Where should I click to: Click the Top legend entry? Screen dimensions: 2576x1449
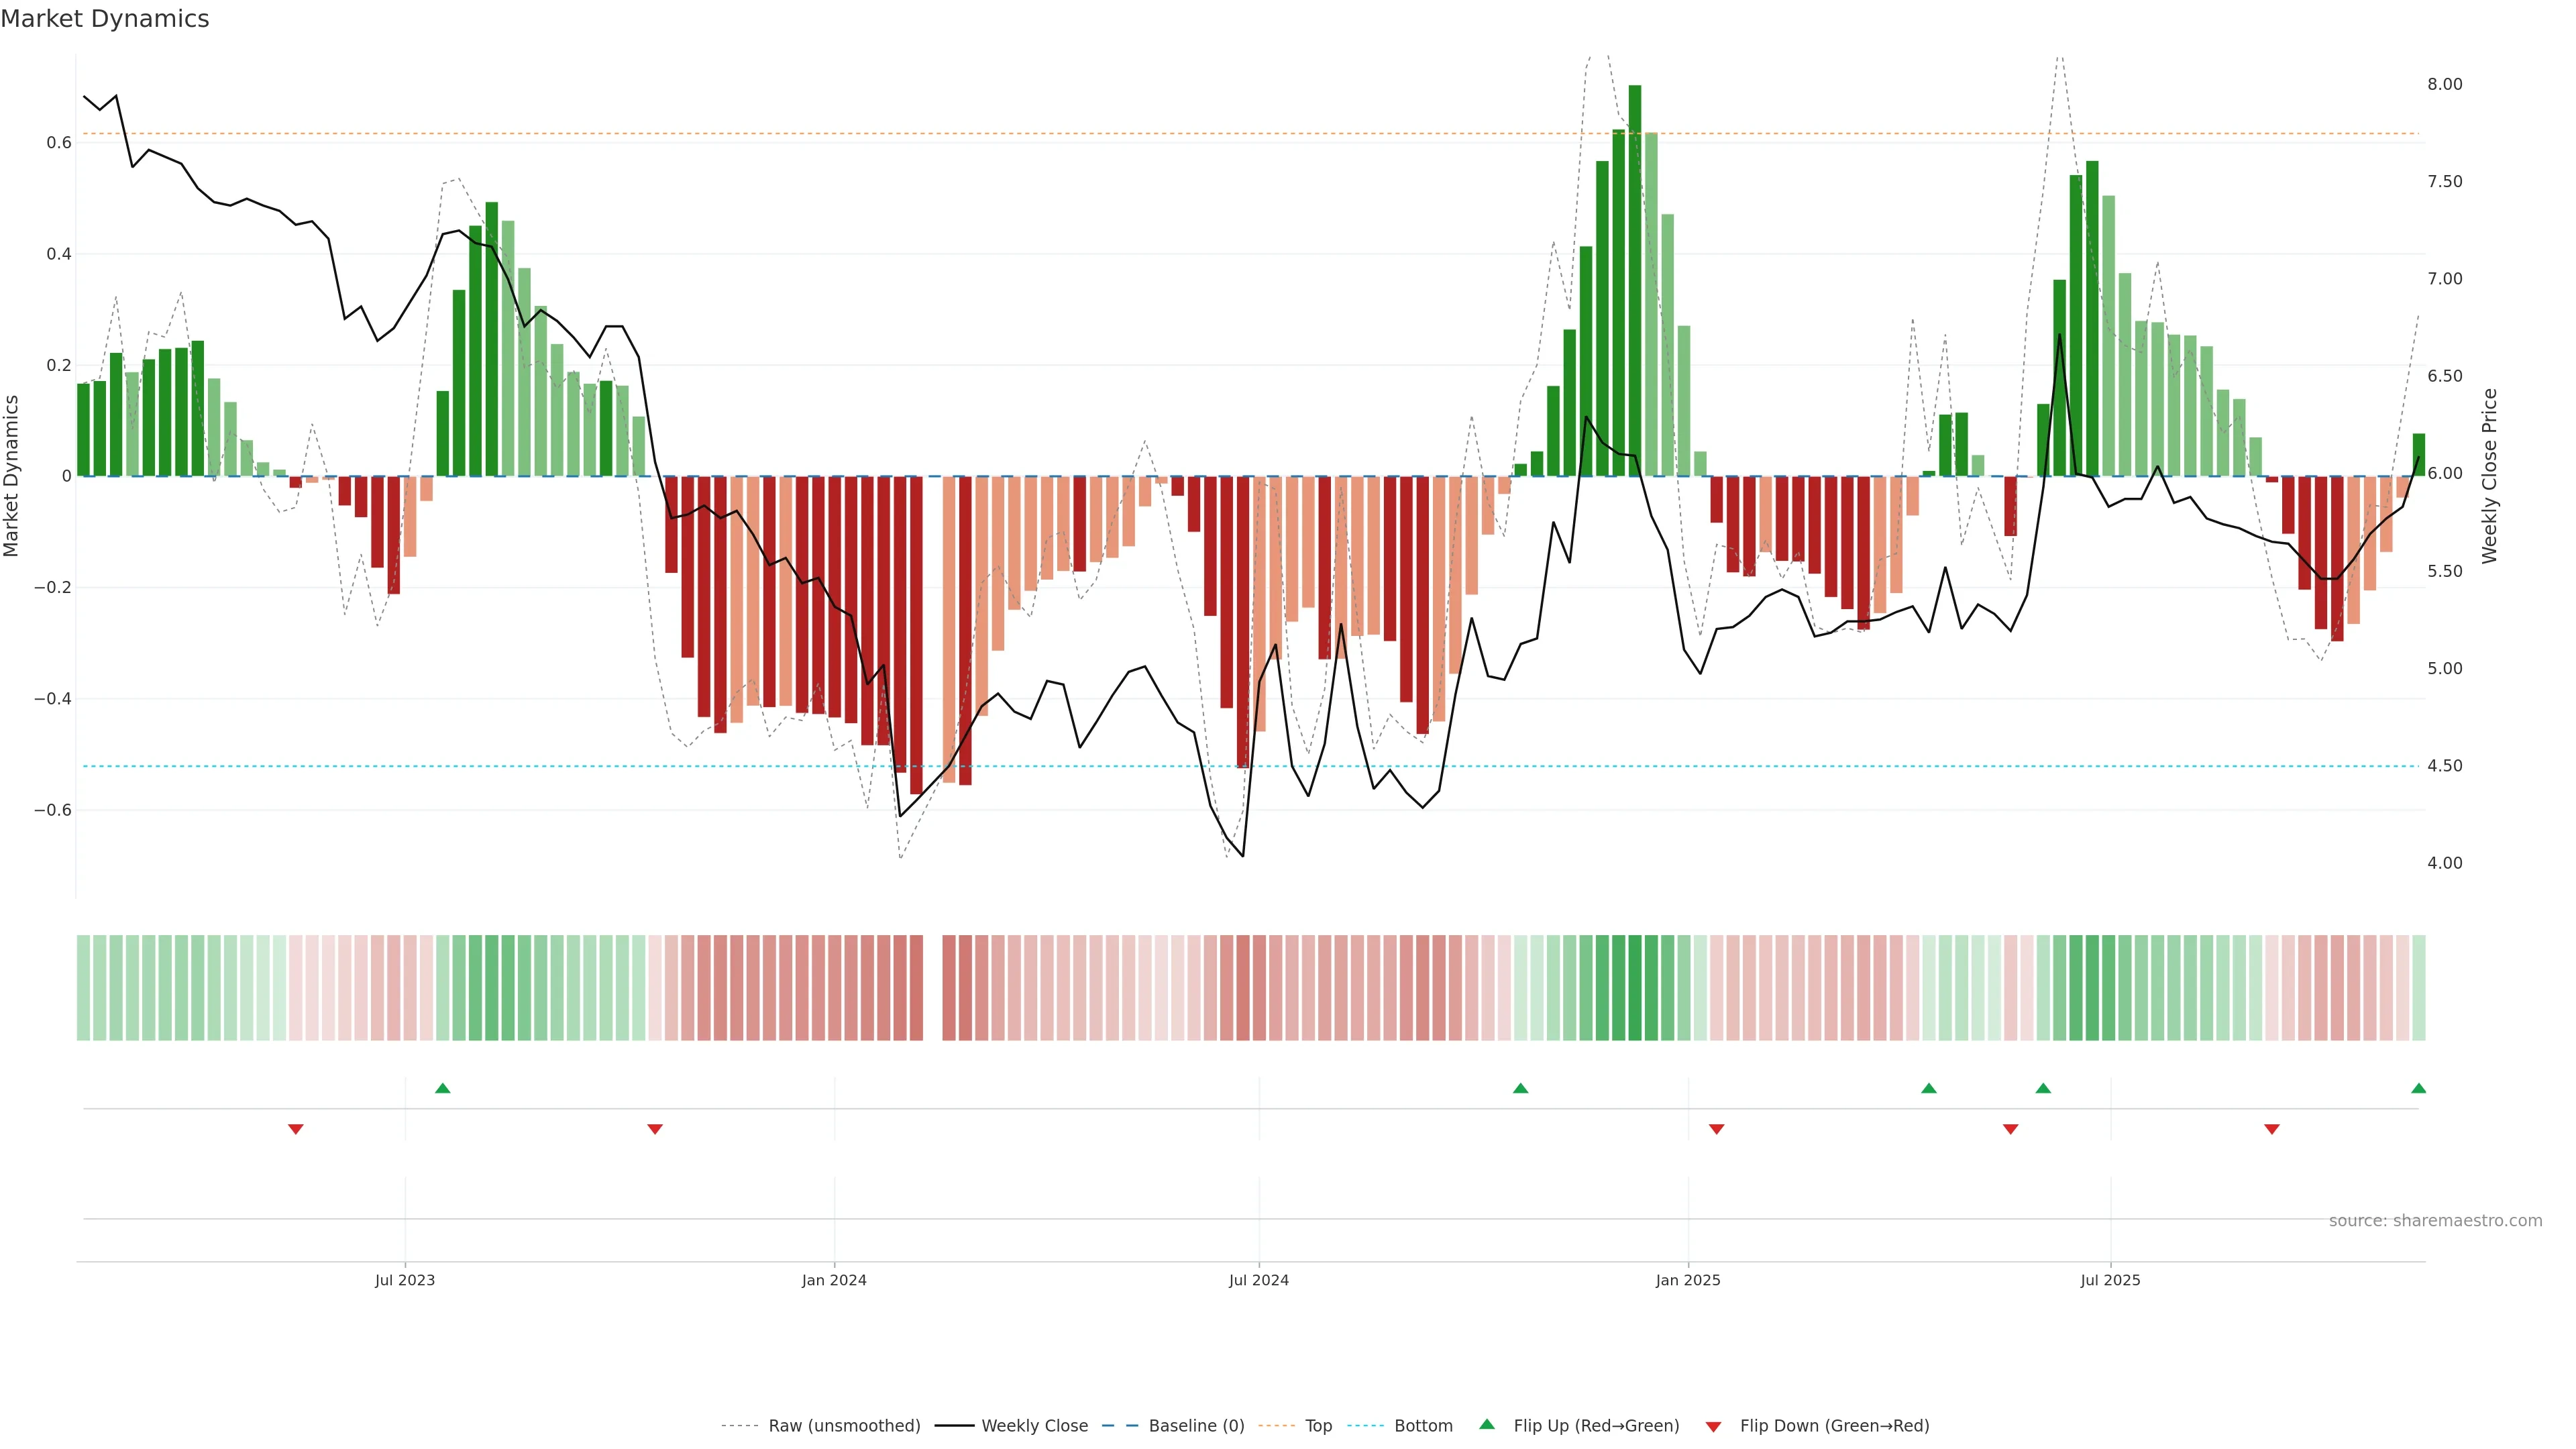pyautogui.click(x=1318, y=1426)
